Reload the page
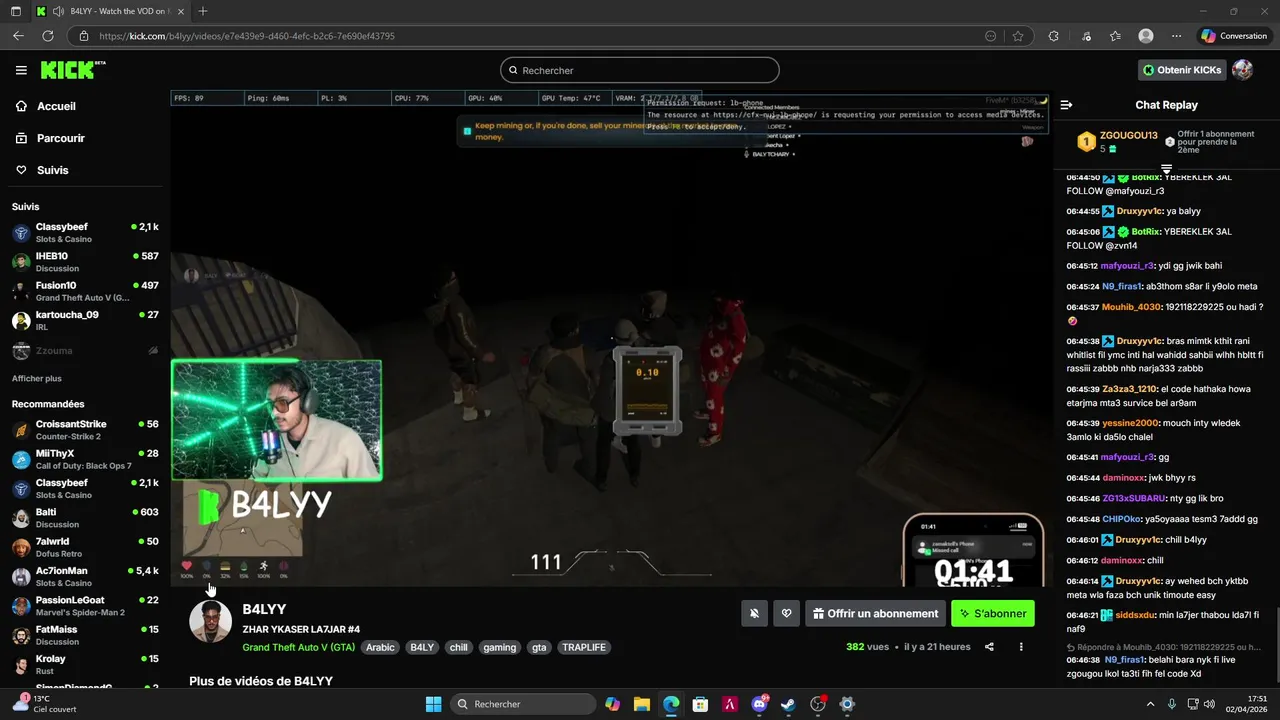This screenshot has width=1280, height=720. (47, 36)
